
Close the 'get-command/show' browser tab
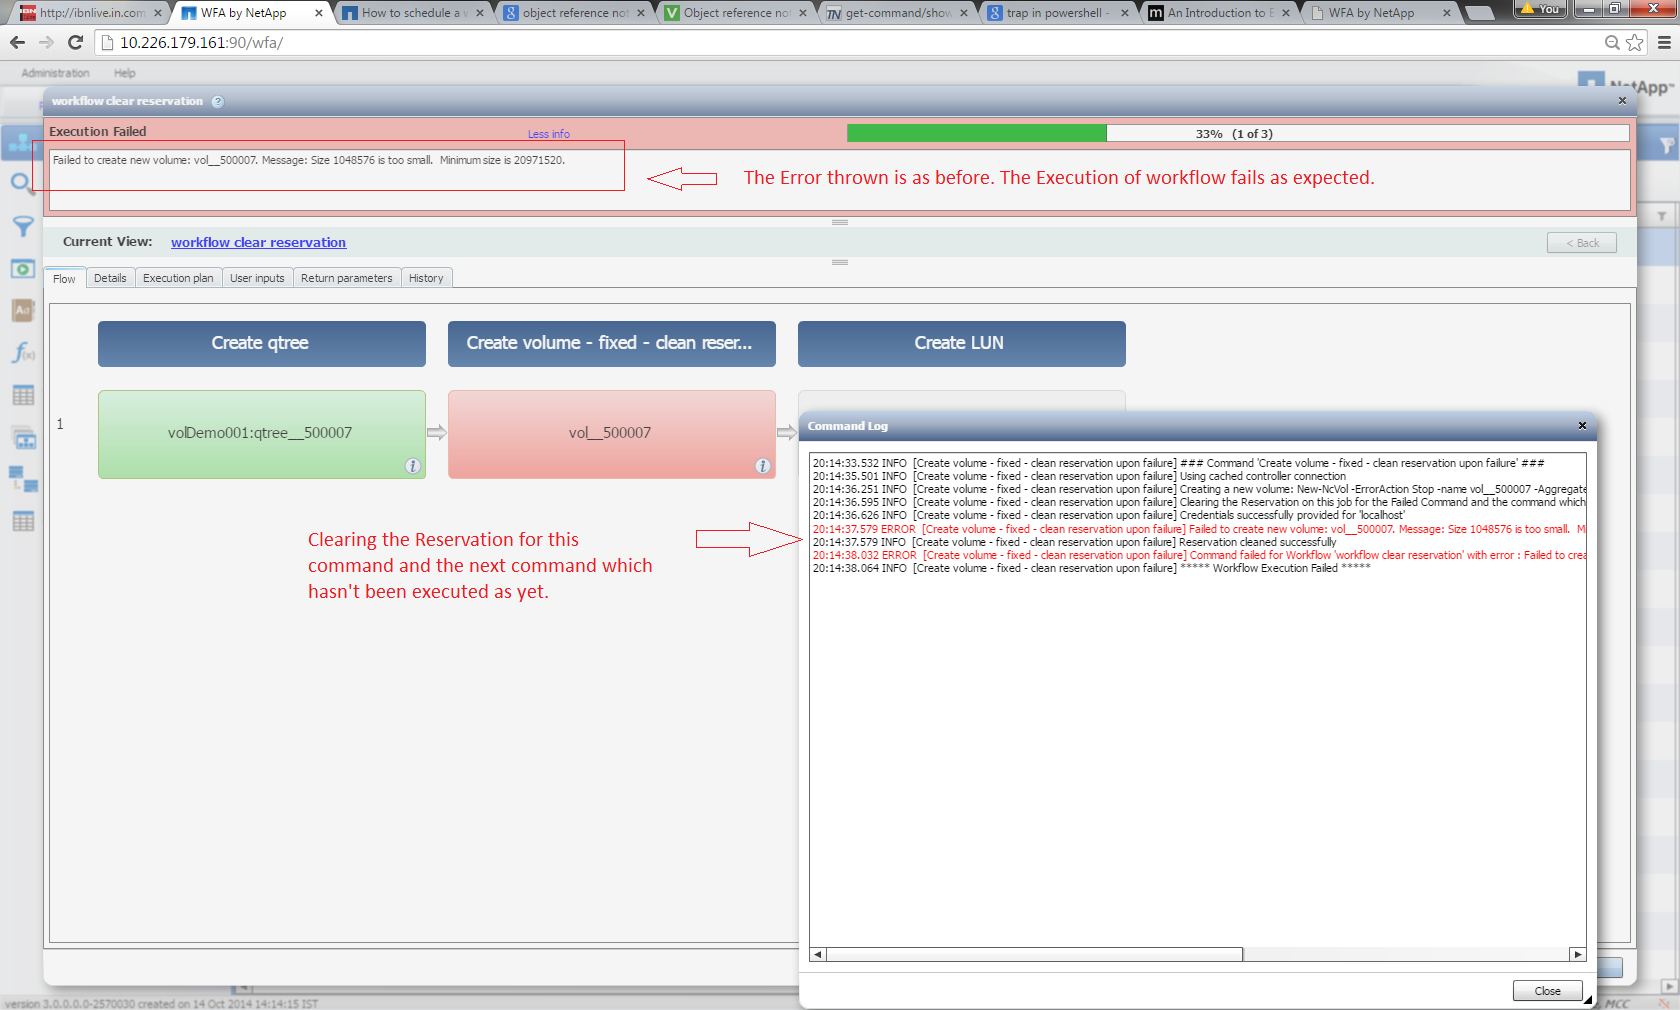[x=964, y=13]
